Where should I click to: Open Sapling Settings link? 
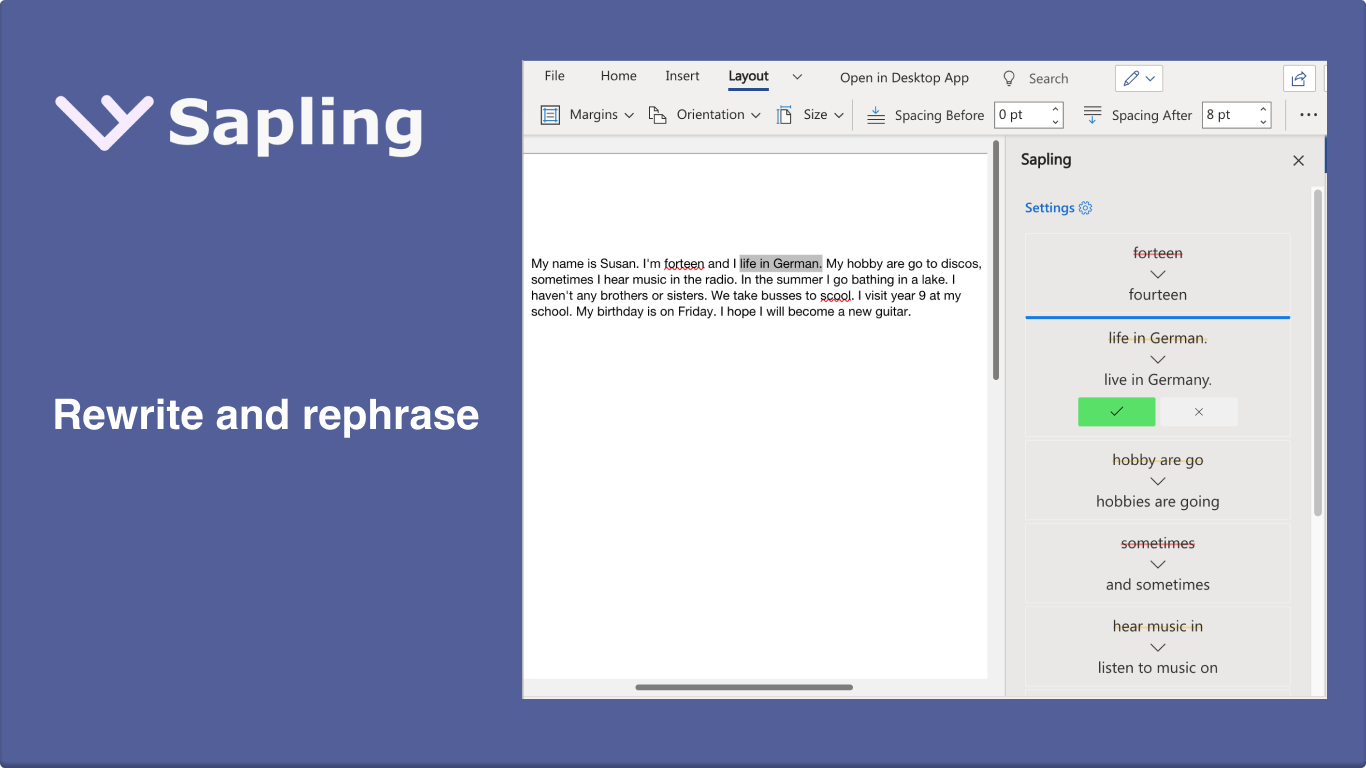tap(1058, 208)
